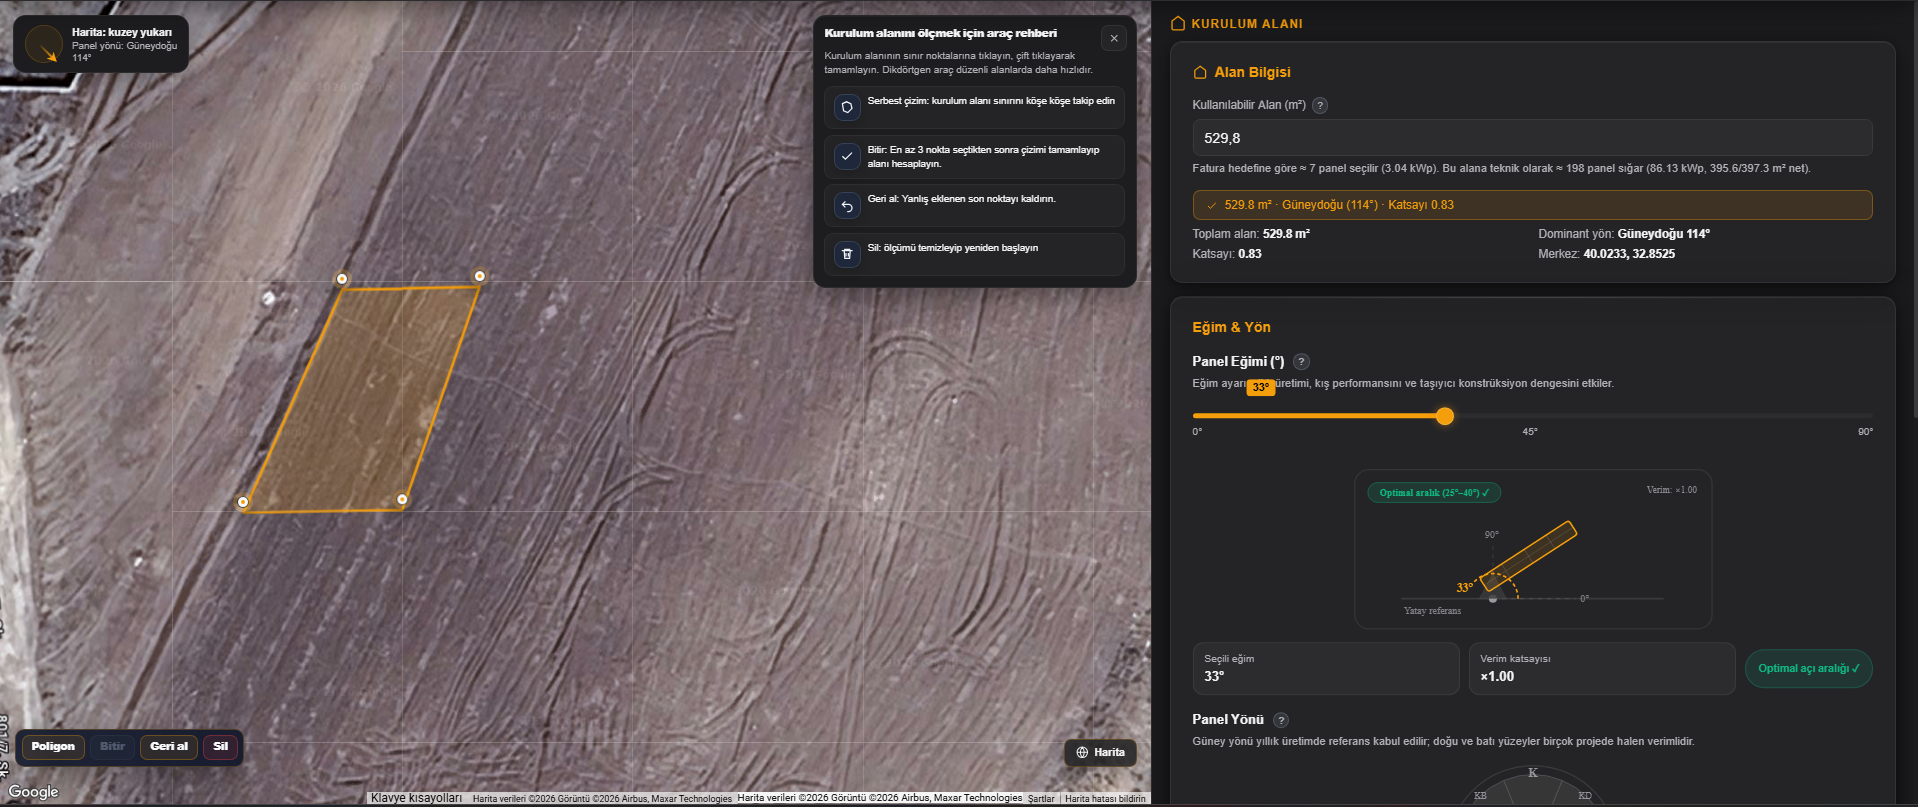Click the 'KURULUM ALANI' panel title
The image size is (1918, 807).
1247,24
